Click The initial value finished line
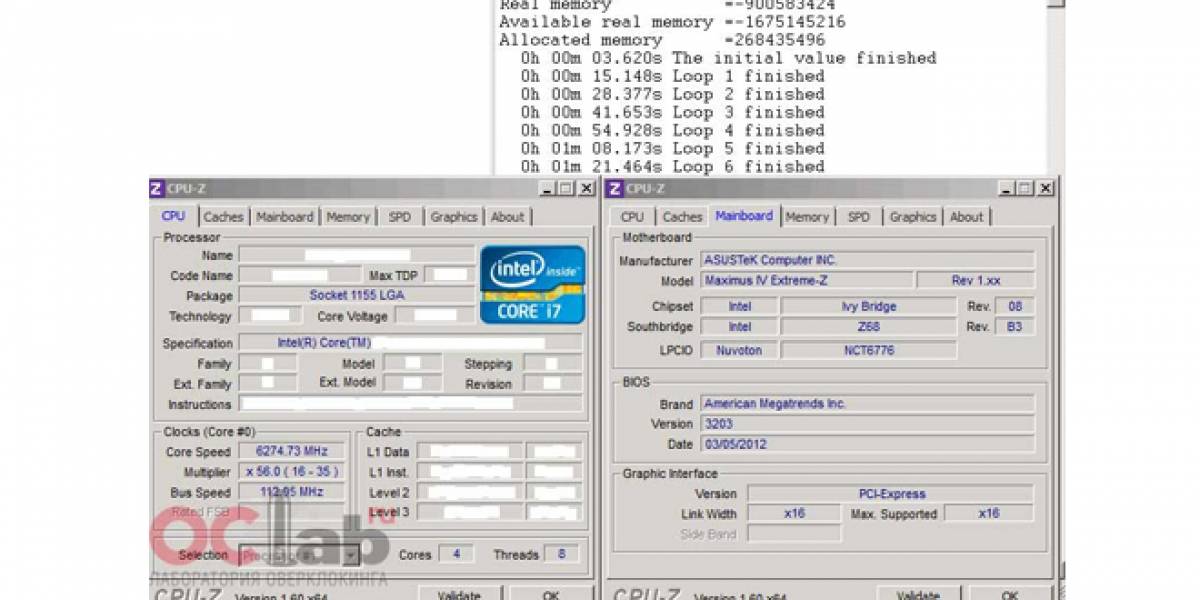1200x600 pixels. click(x=728, y=58)
